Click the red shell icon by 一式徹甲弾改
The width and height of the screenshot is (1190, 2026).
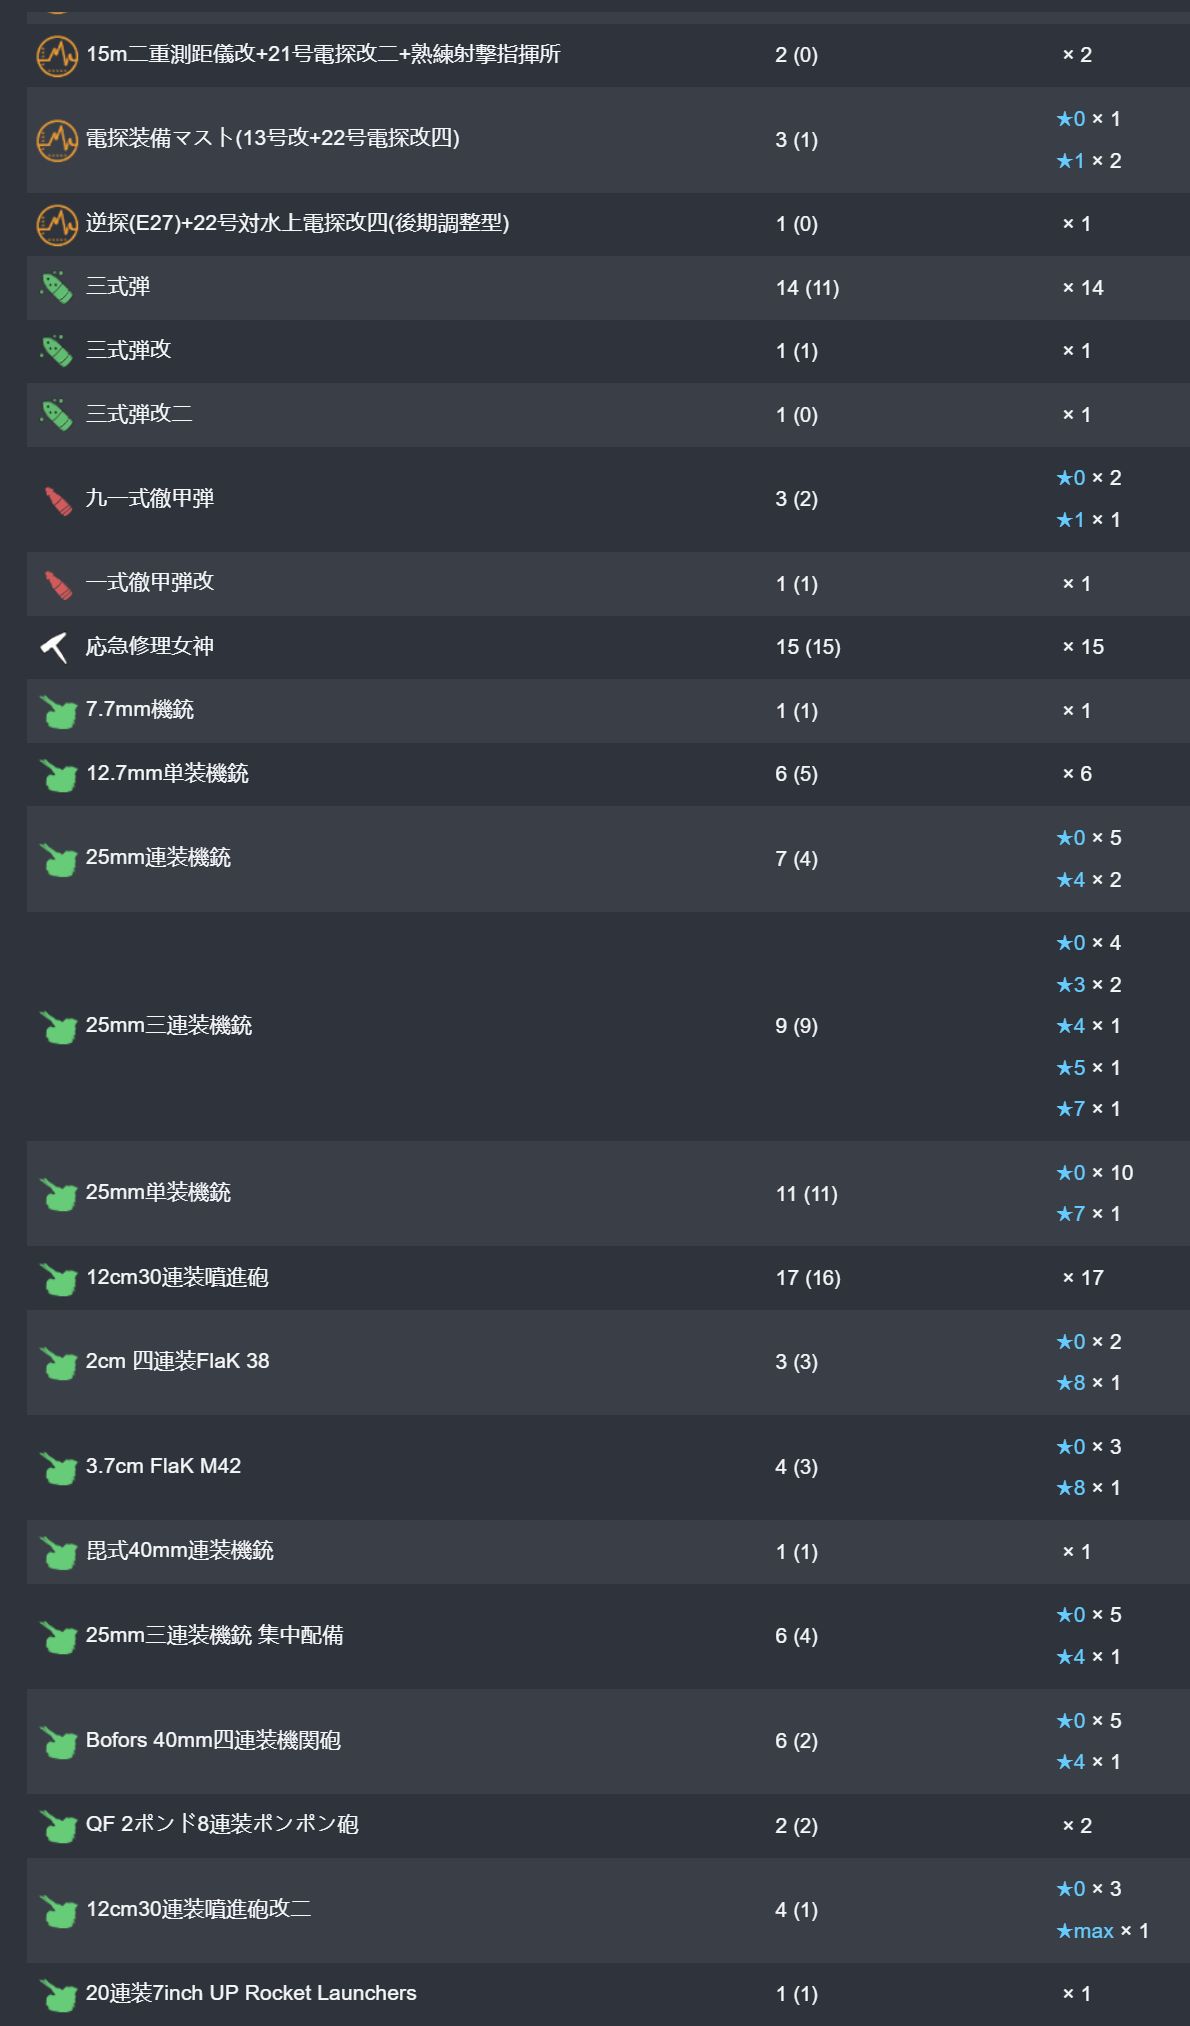pyautogui.click(x=57, y=584)
